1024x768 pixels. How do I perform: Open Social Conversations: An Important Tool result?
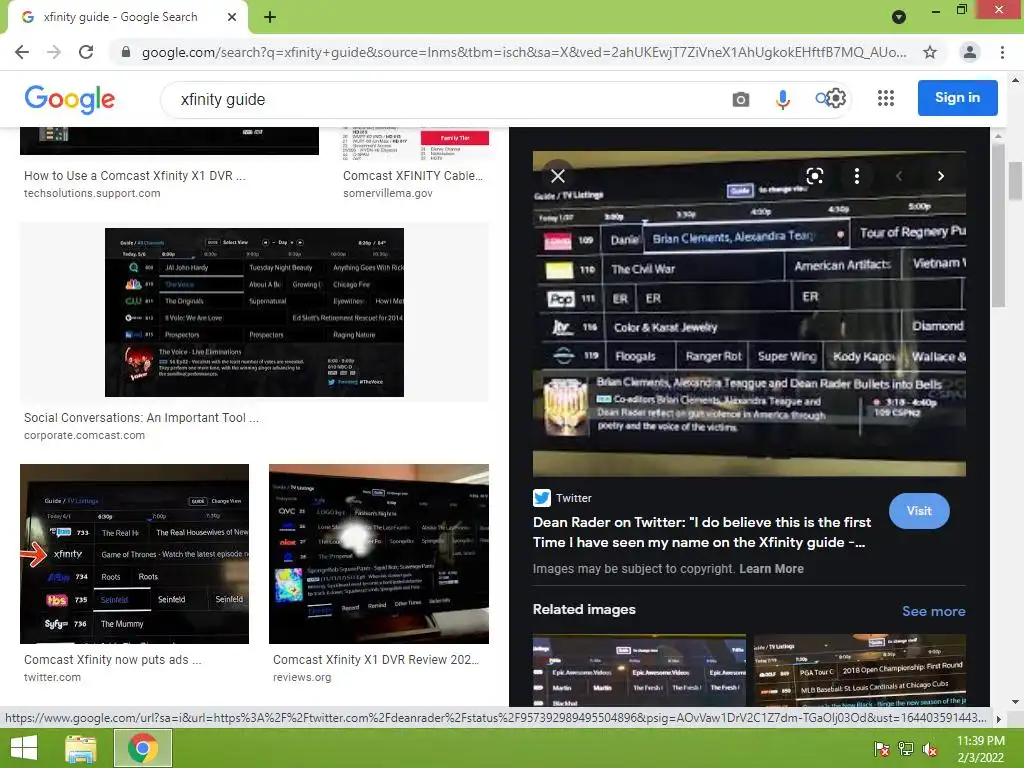[x=141, y=418]
